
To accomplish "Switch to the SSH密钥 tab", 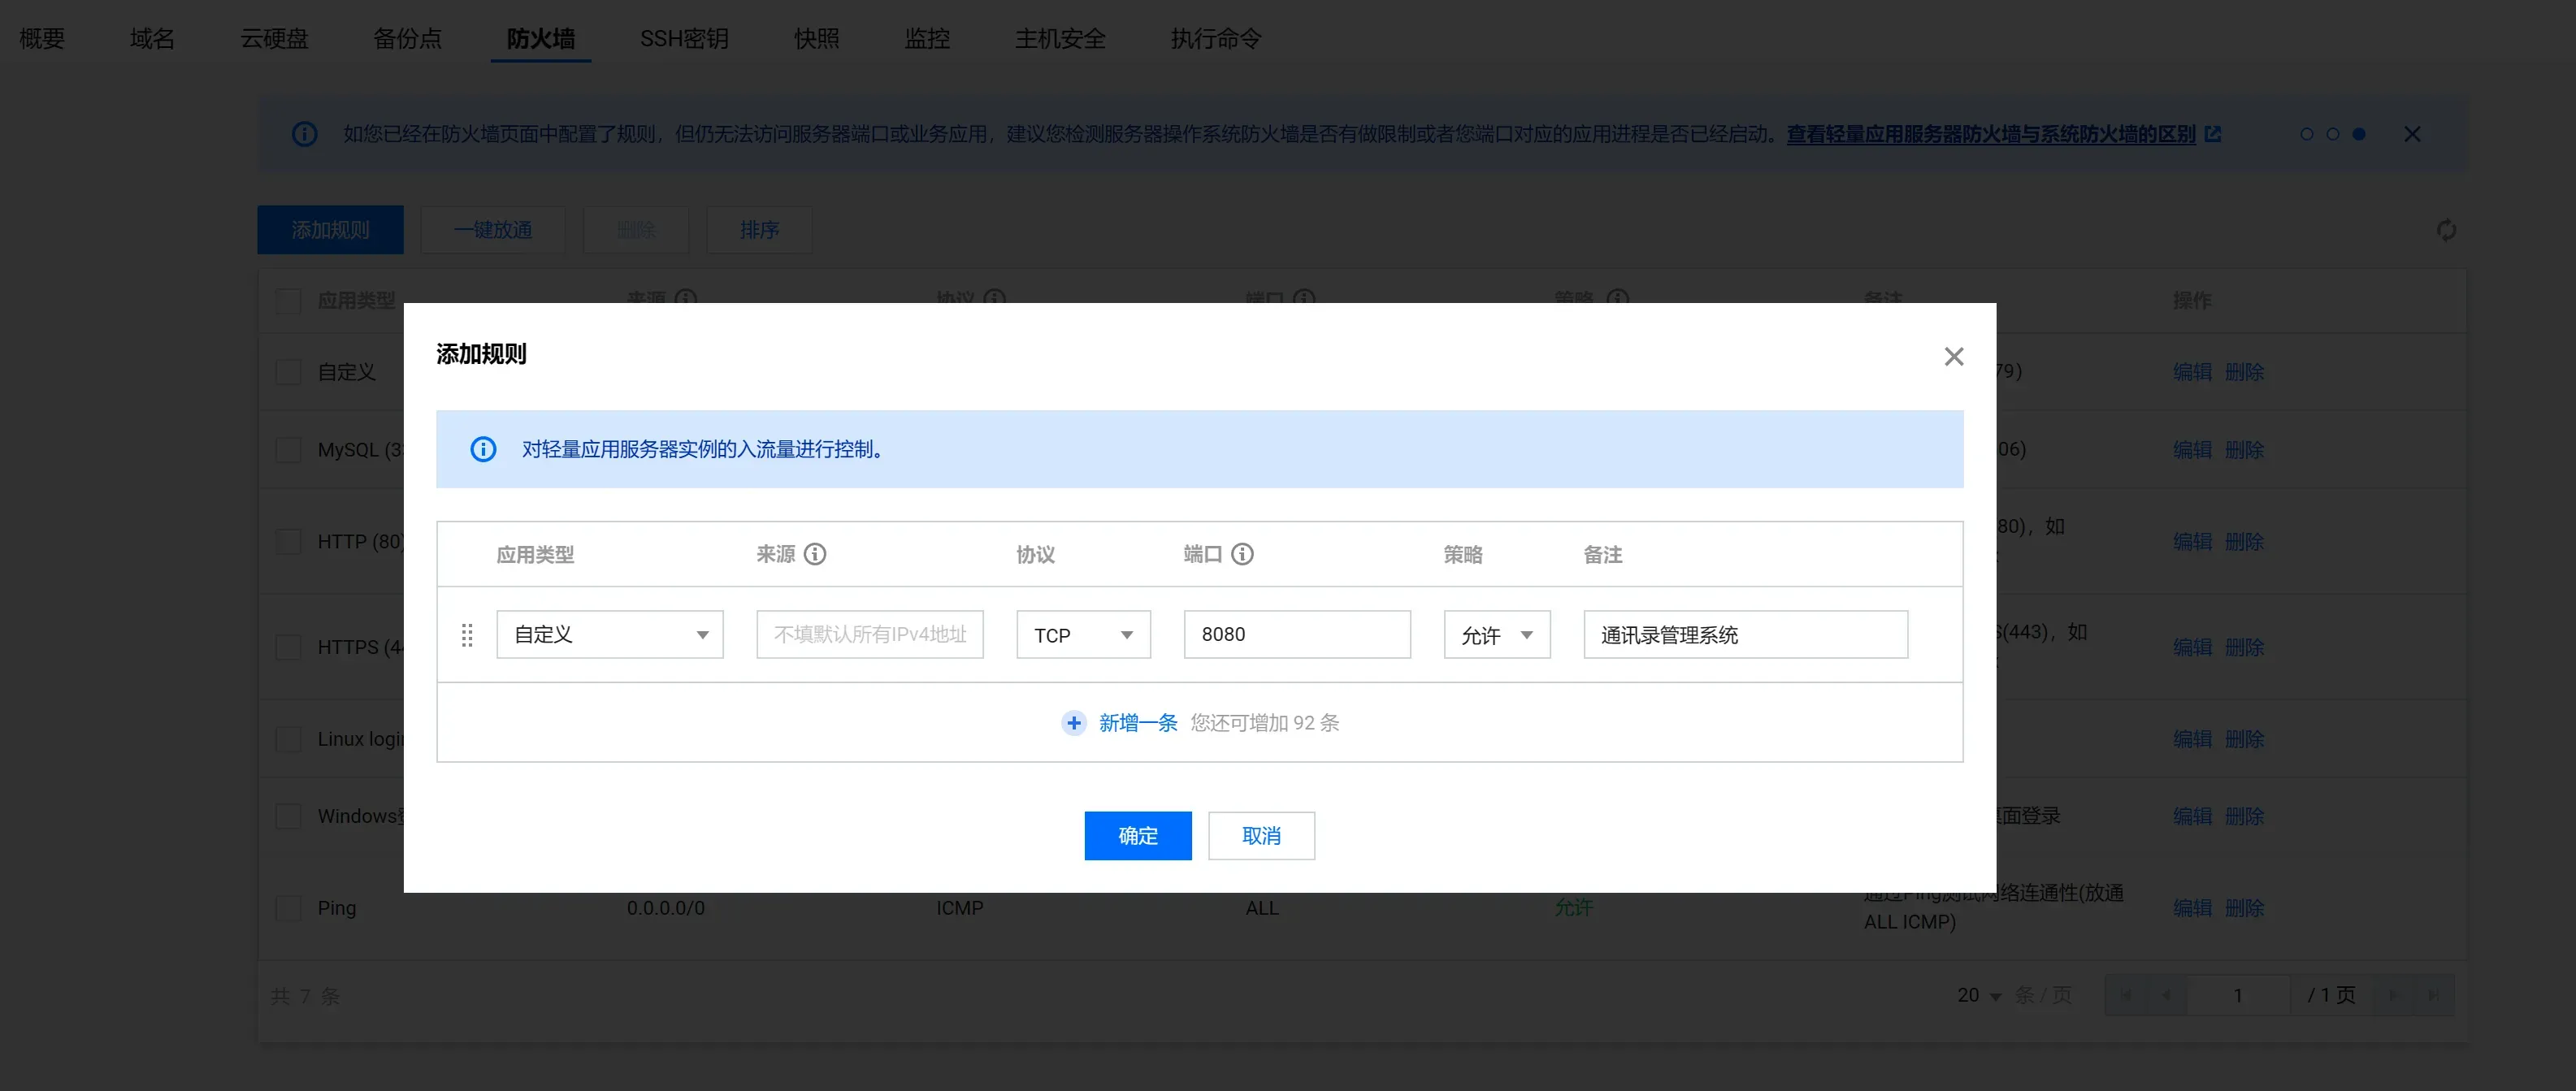I will click(684, 38).
